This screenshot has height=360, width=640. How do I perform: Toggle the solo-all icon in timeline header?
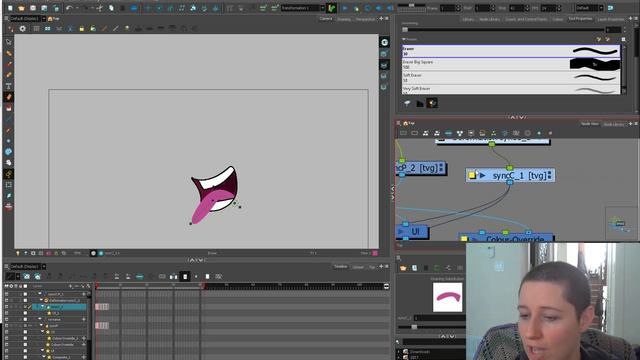coord(11,286)
